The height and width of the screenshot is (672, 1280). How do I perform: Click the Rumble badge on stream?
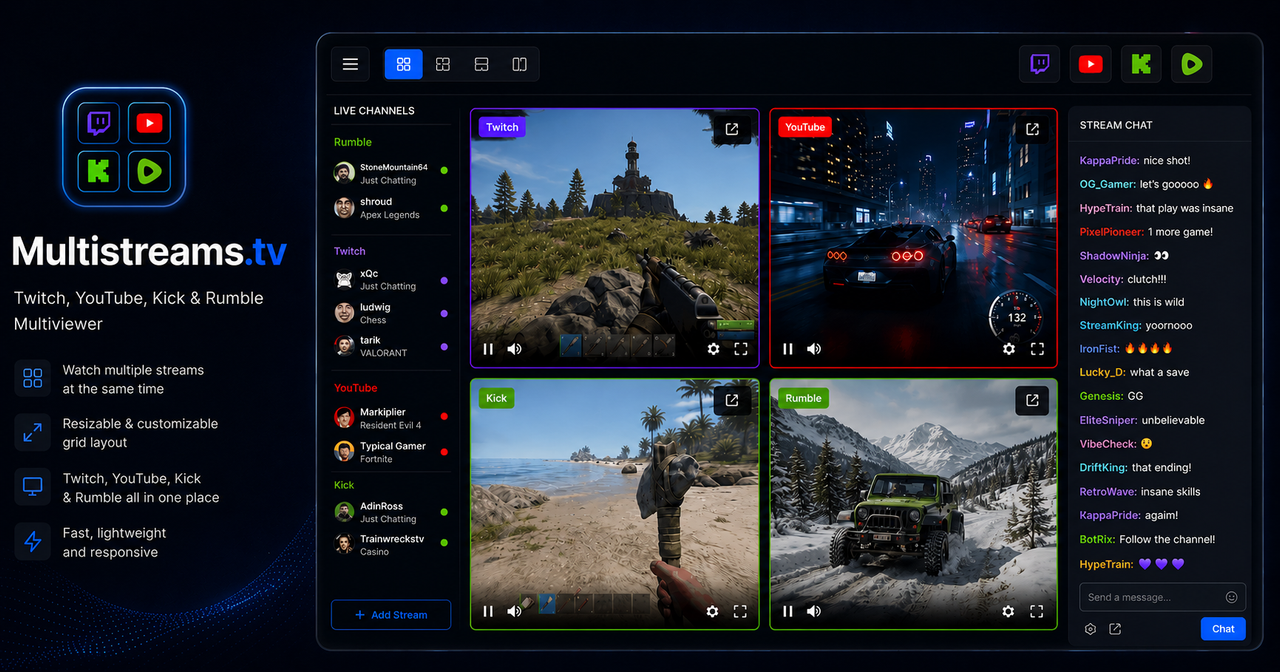click(x=803, y=398)
